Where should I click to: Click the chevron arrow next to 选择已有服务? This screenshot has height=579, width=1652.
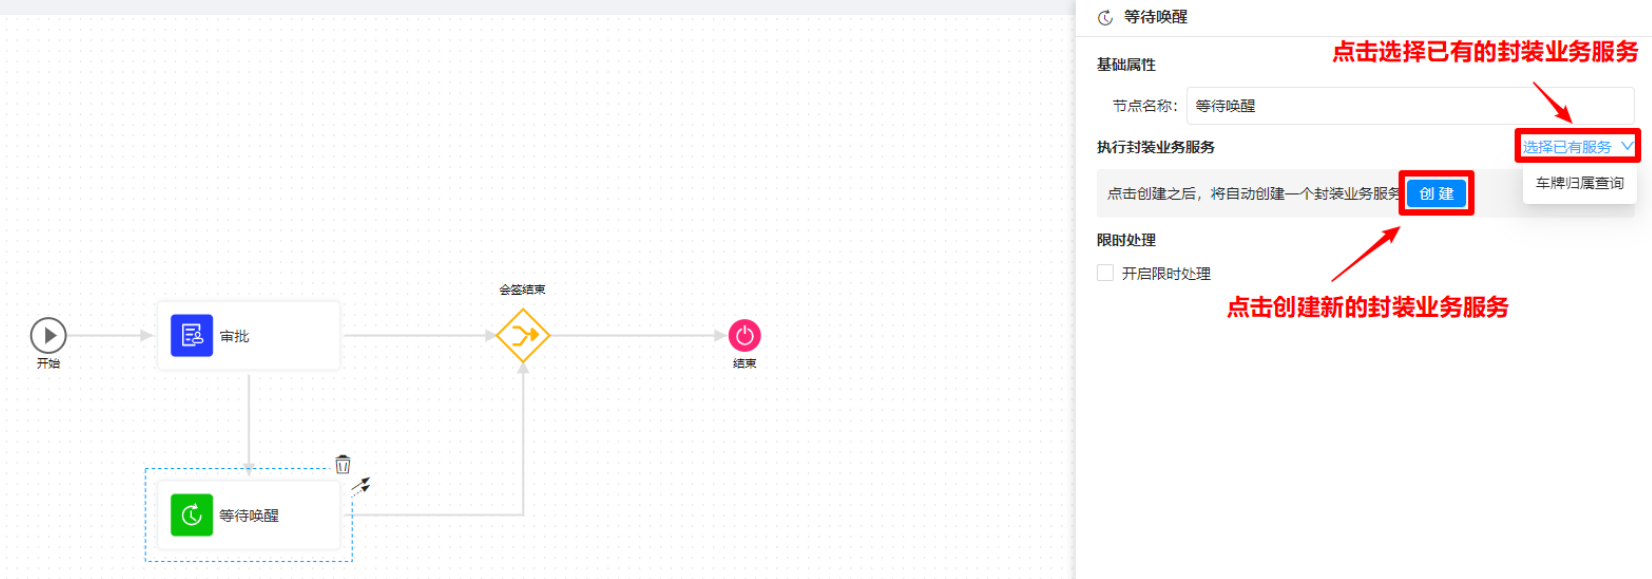pos(1627,146)
